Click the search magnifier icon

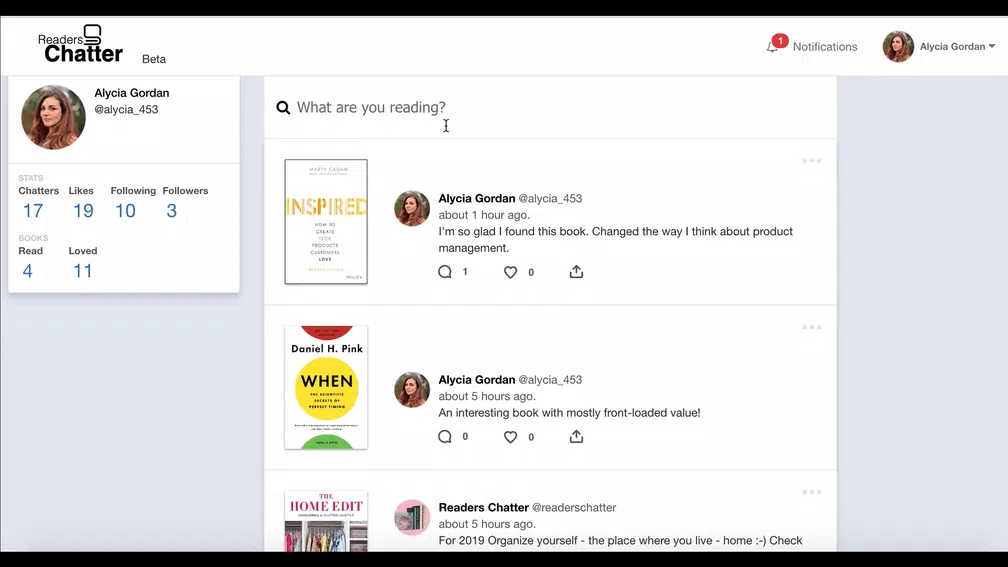(x=283, y=107)
